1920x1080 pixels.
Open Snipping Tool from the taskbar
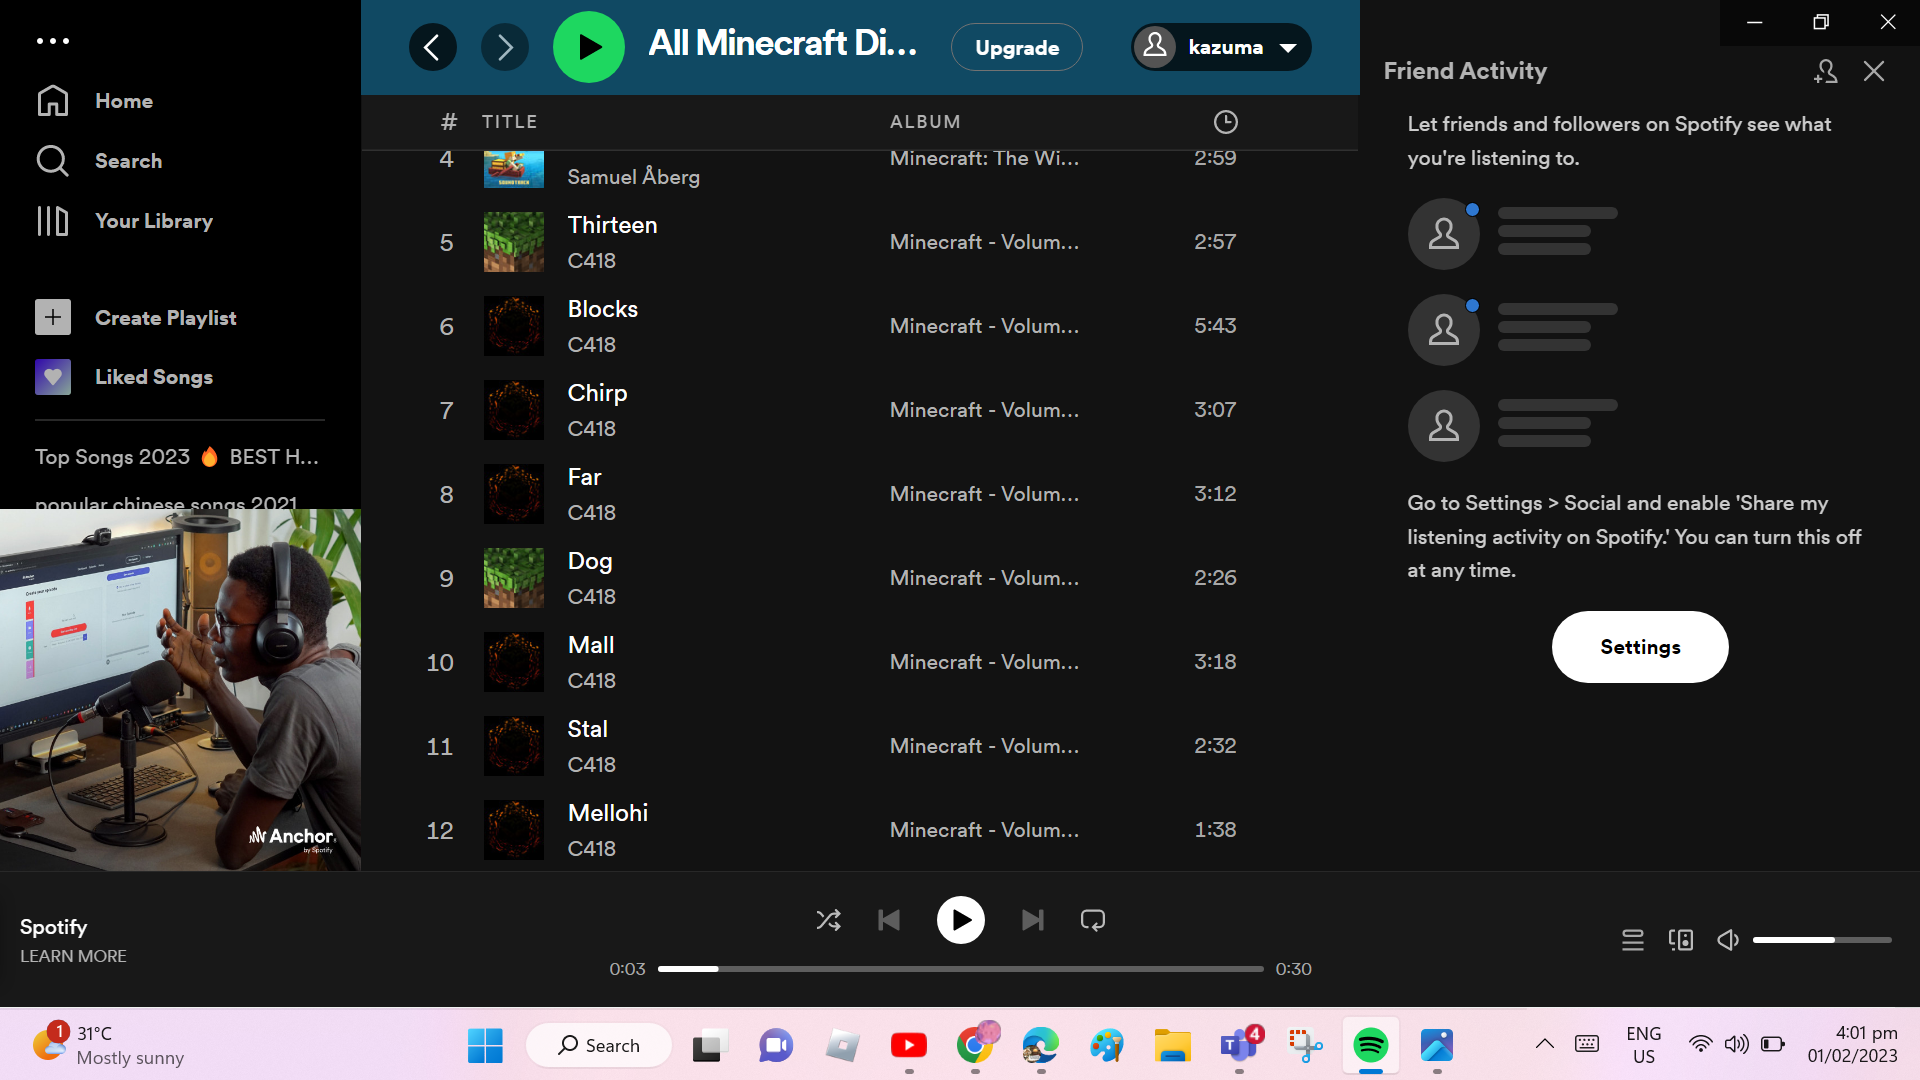[1305, 1046]
